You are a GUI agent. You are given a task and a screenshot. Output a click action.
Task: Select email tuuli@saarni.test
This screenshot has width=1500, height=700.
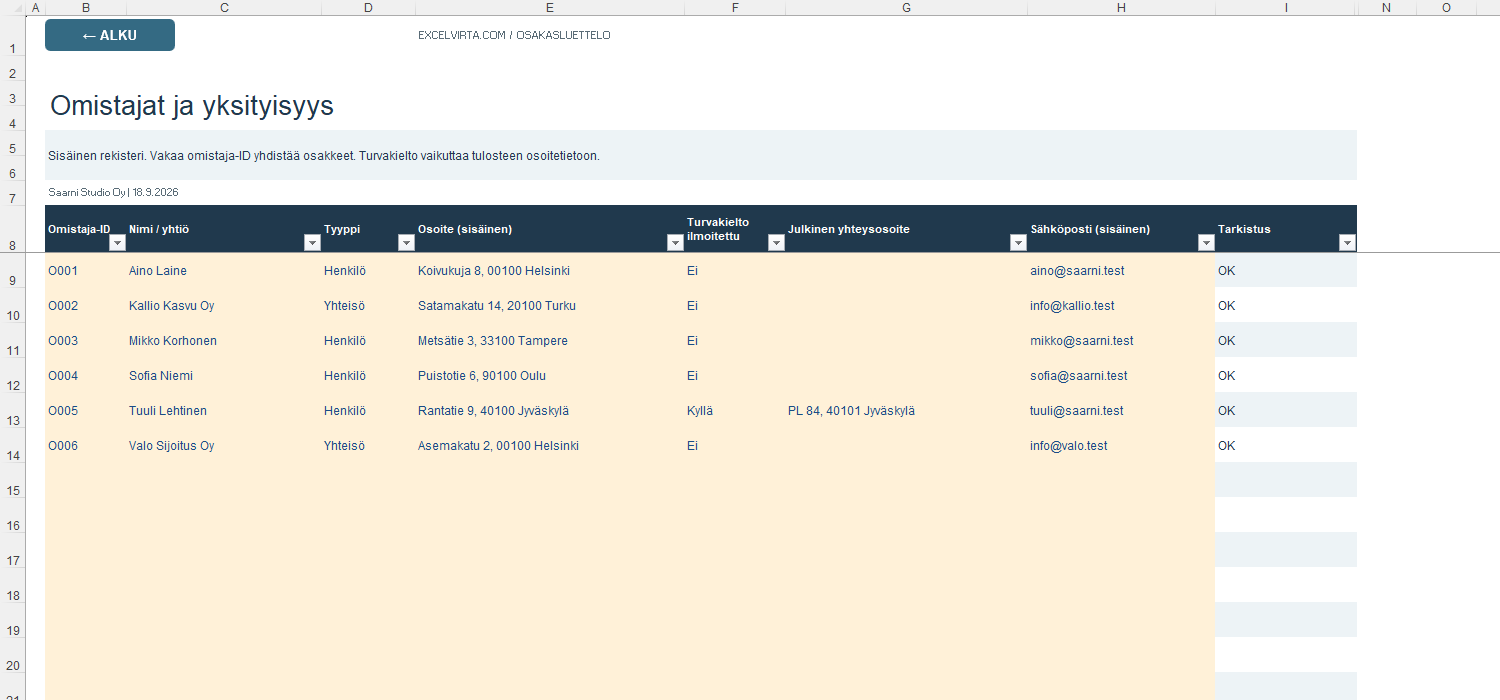point(1122,411)
